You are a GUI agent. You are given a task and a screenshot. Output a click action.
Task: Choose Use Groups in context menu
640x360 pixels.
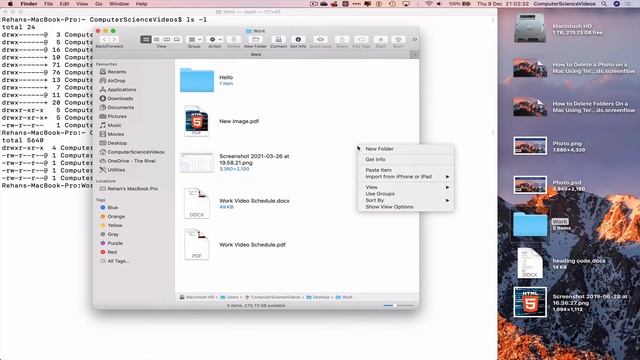point(380,194)
